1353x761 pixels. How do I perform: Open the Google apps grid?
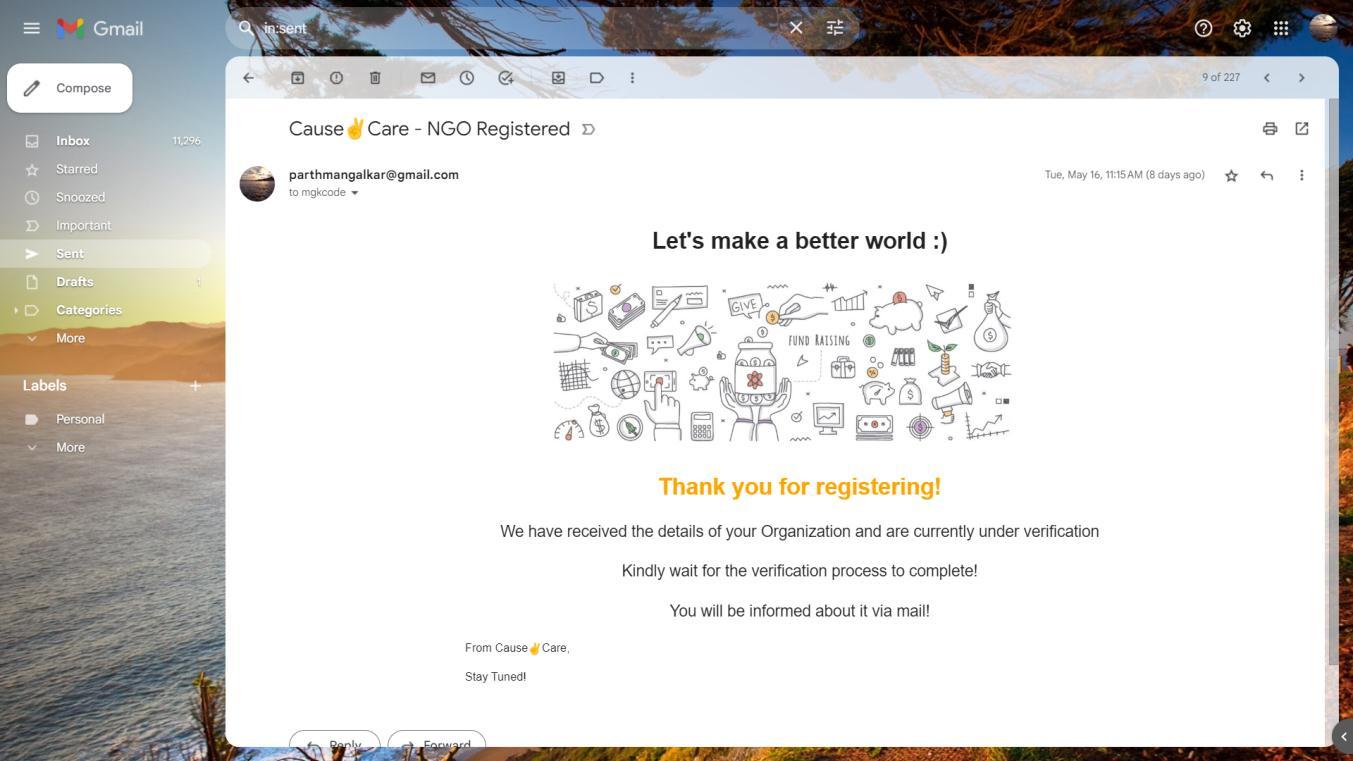click(x=1281, y=28)
